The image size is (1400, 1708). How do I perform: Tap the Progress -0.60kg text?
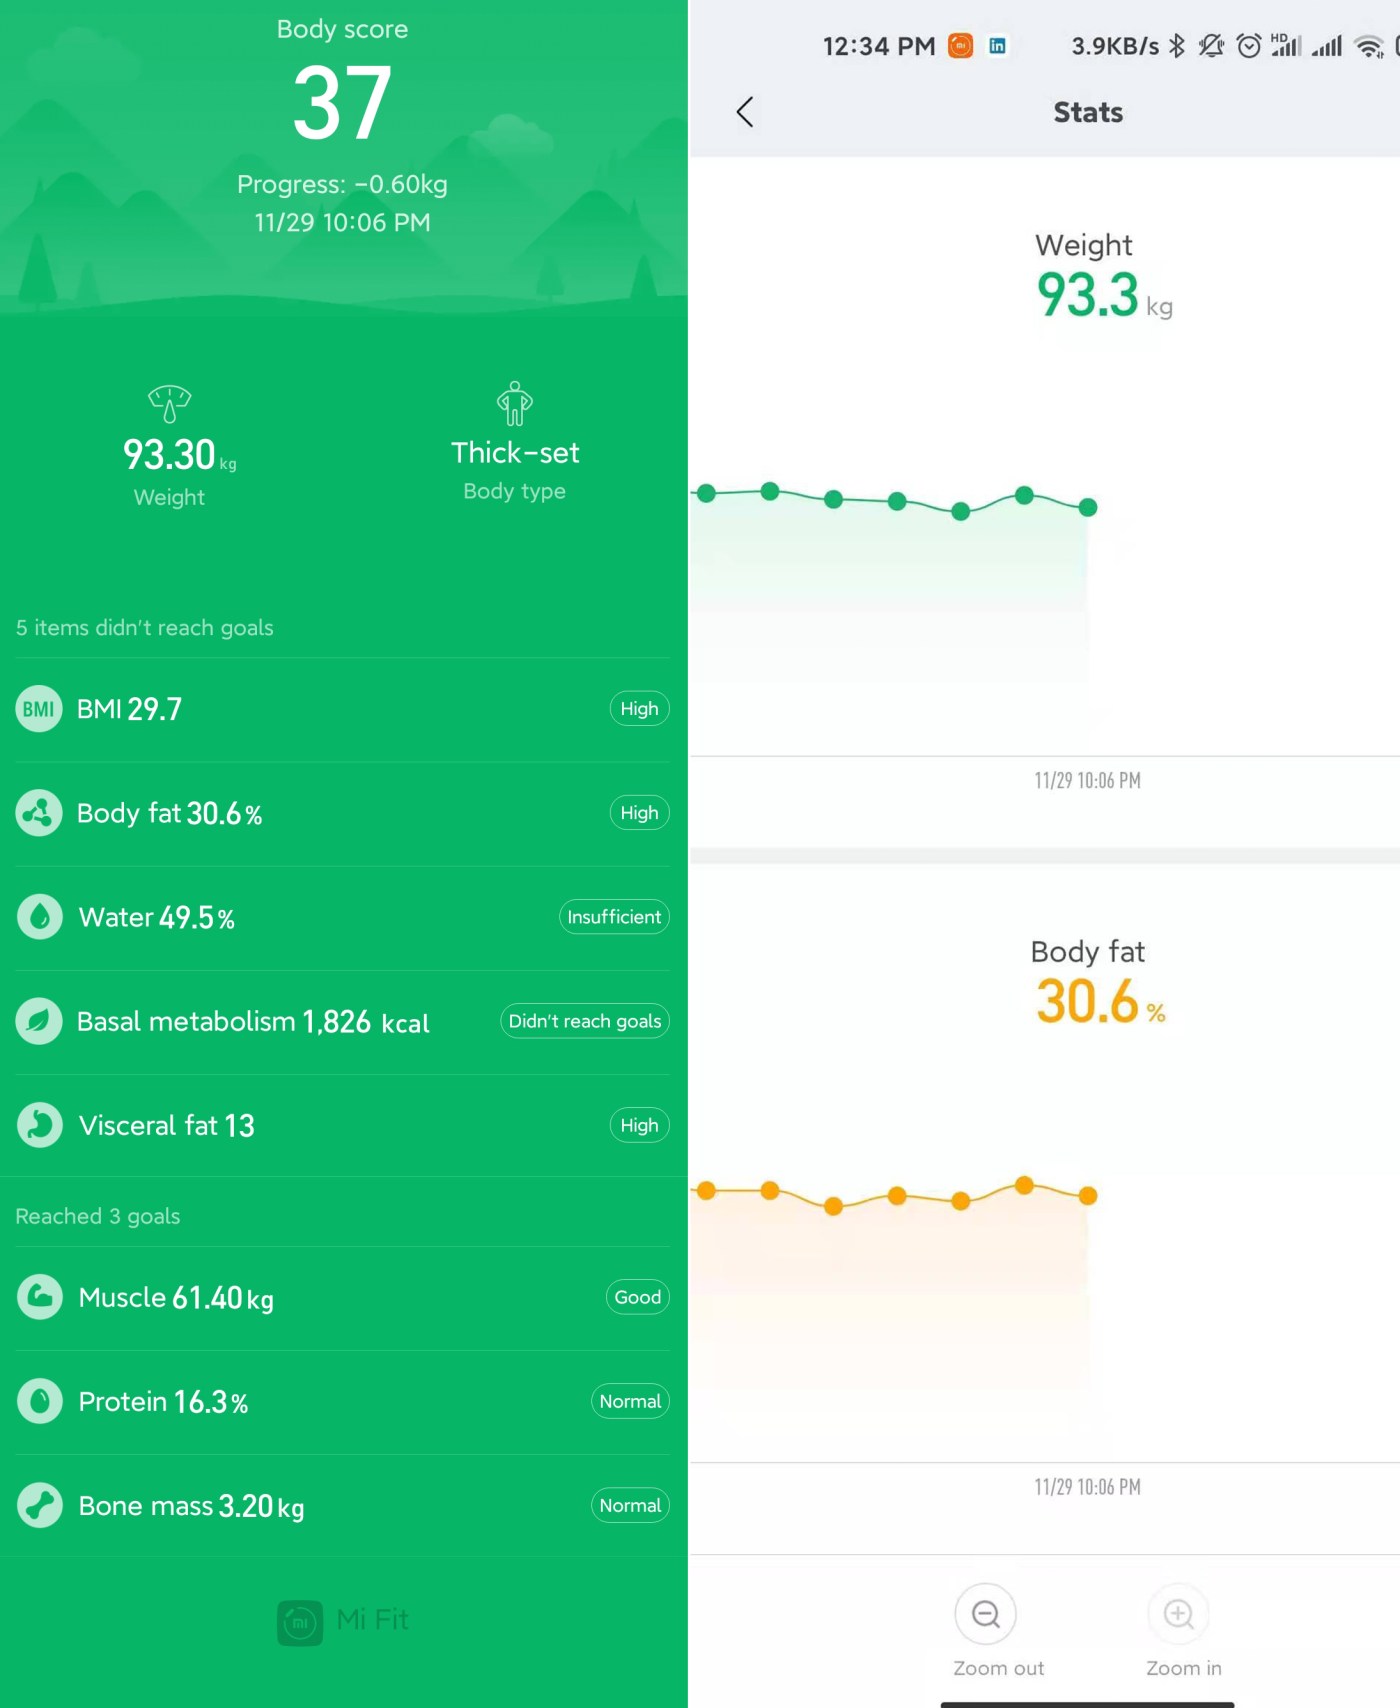pyautogui.click(x=342, y=185)
